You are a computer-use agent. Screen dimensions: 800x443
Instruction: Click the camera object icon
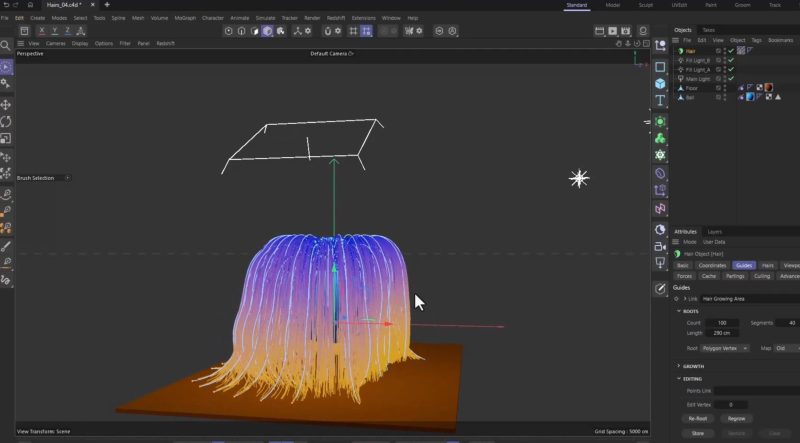(660, 247)
